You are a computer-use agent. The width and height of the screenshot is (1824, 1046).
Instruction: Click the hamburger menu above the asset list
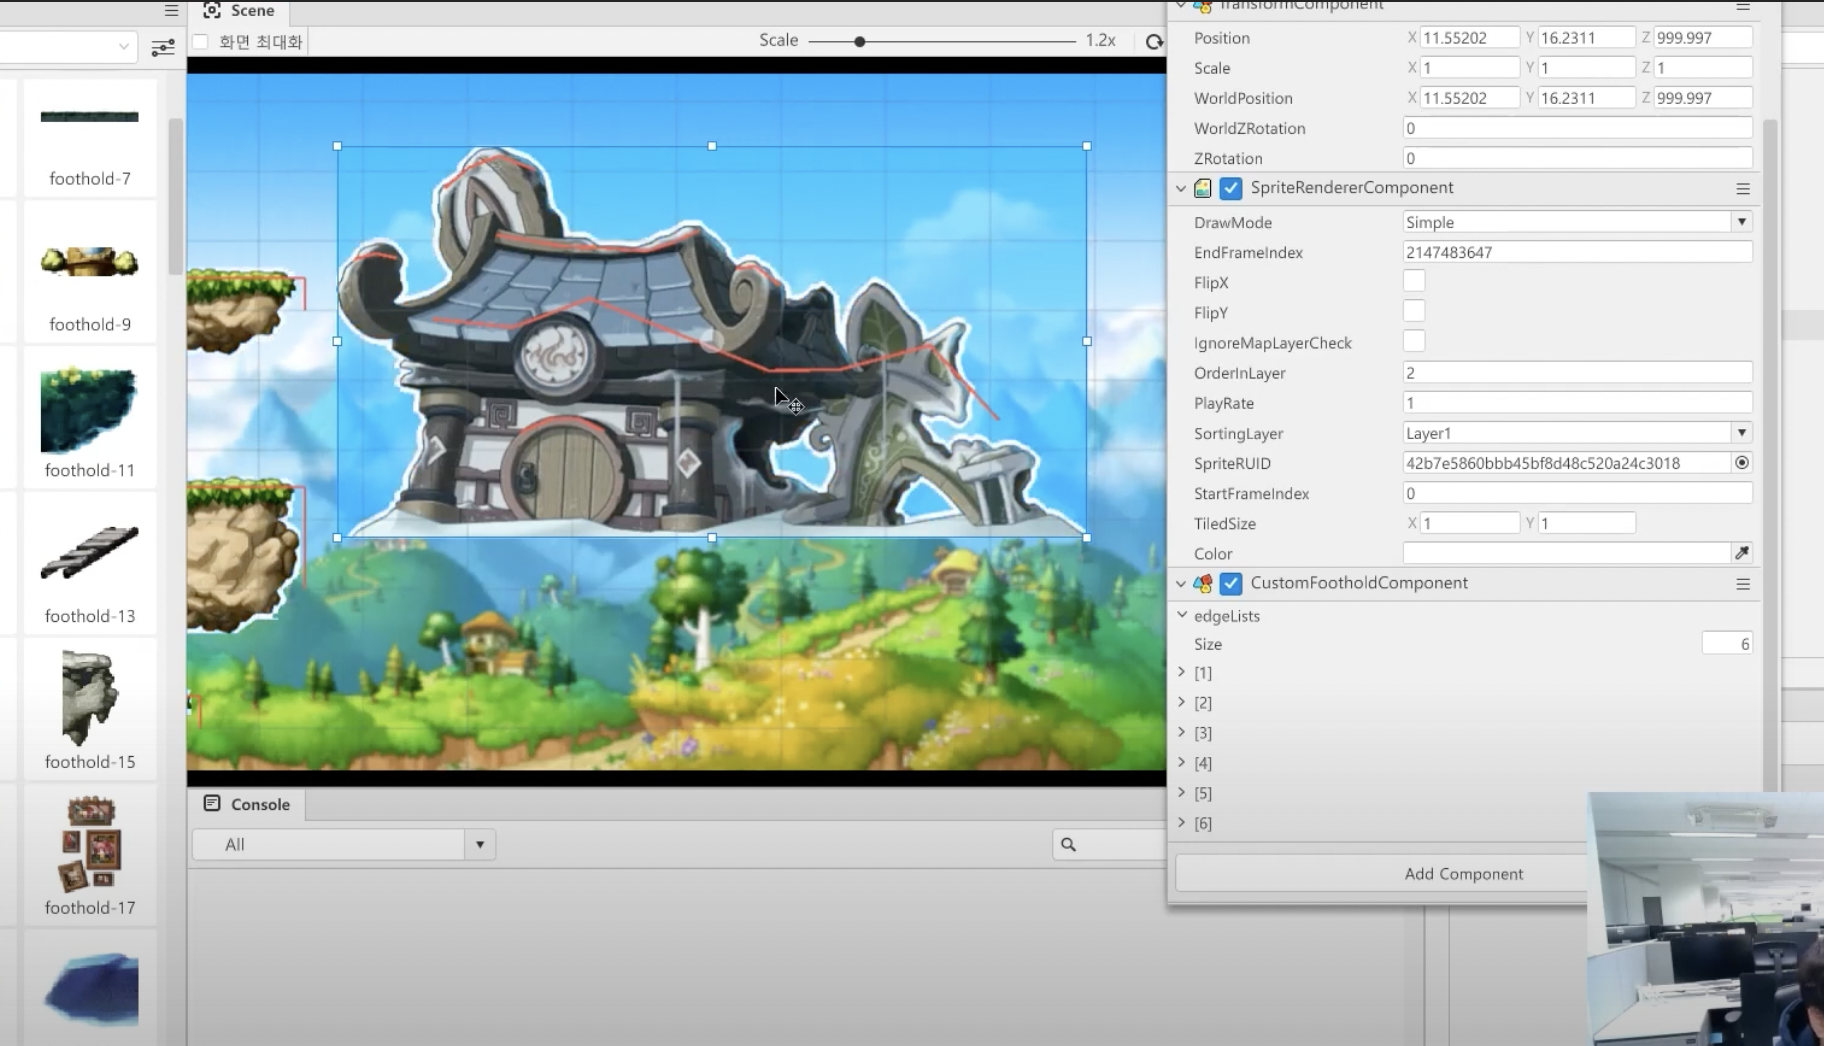pos(171,10)
